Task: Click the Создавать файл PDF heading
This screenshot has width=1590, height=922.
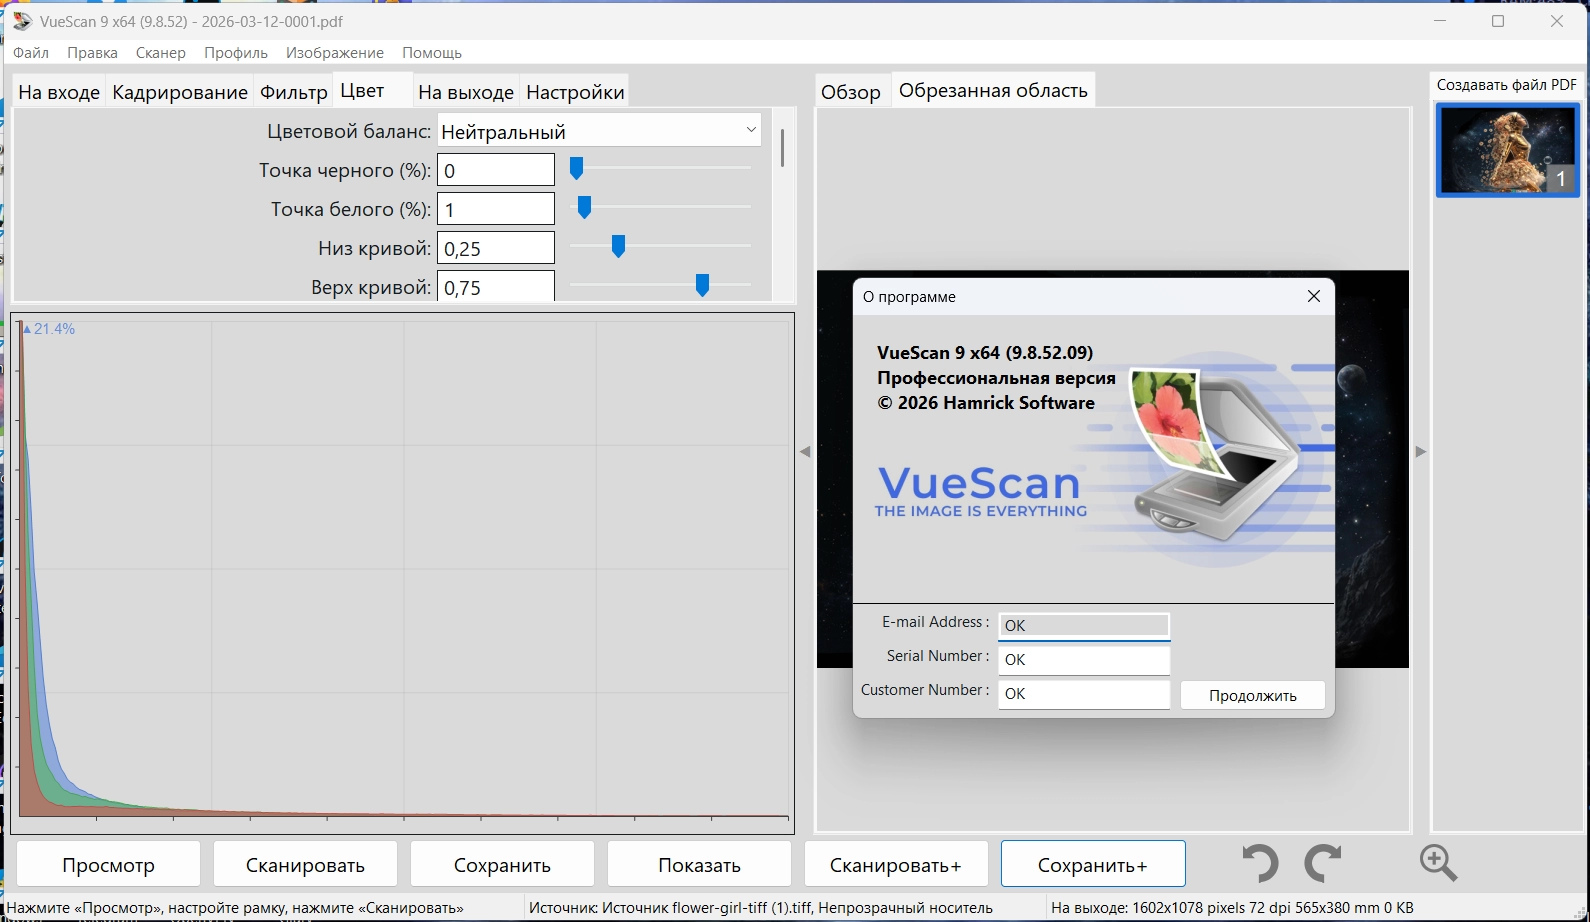Action: (x=1507, y=85)
